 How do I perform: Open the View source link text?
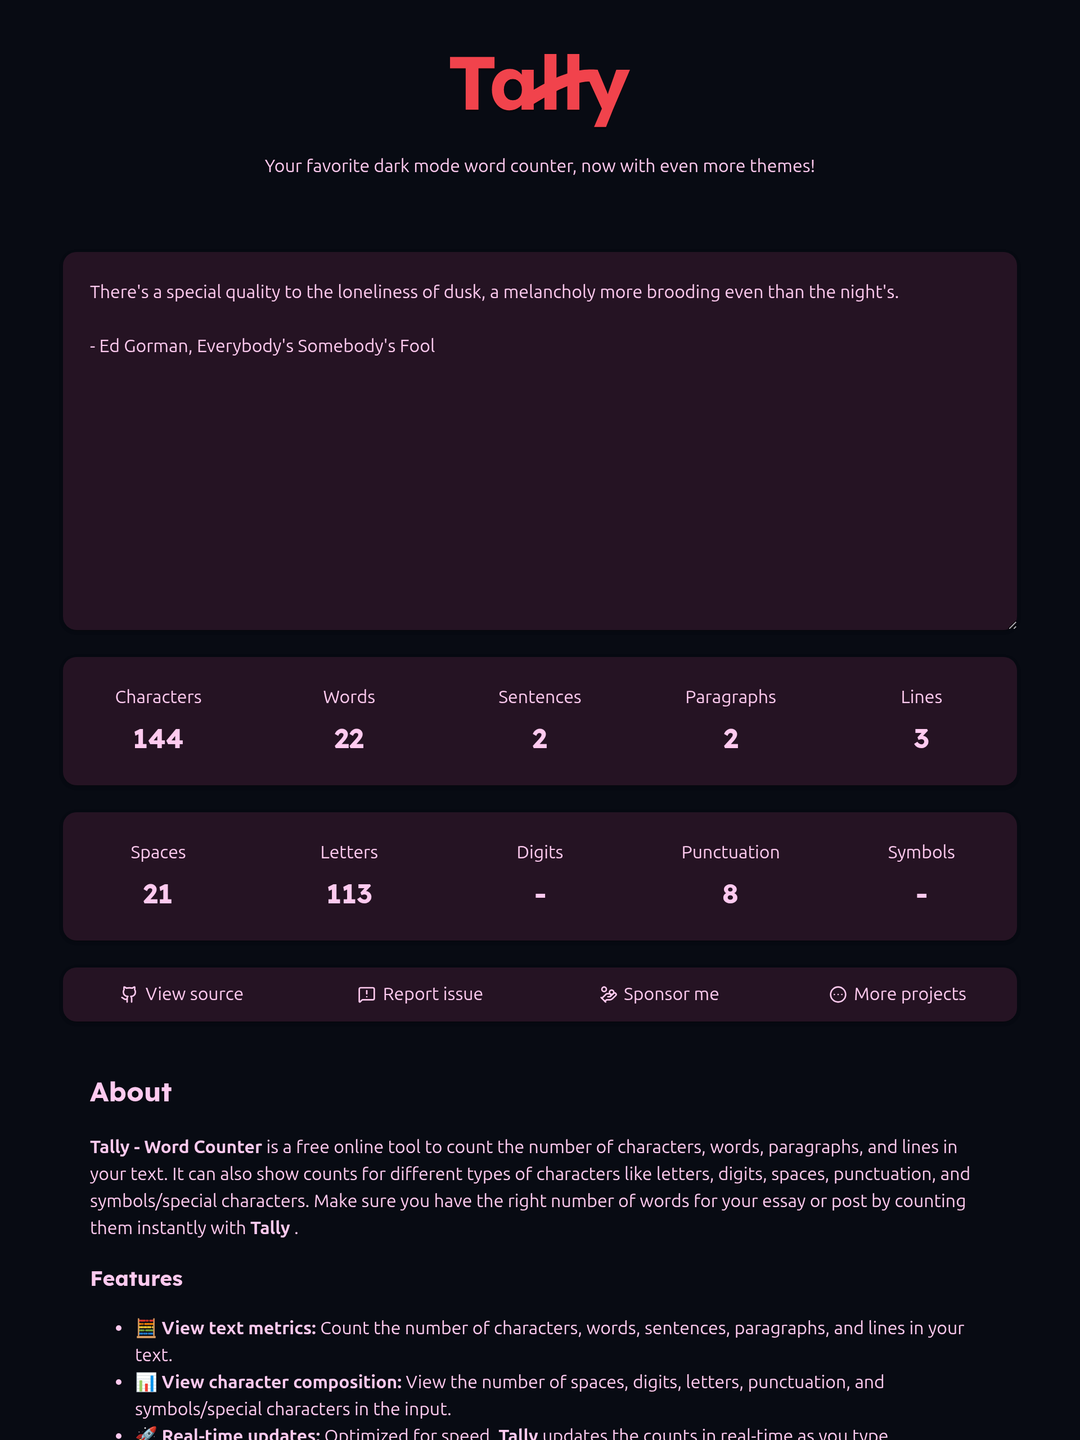(x=194, y=994)
